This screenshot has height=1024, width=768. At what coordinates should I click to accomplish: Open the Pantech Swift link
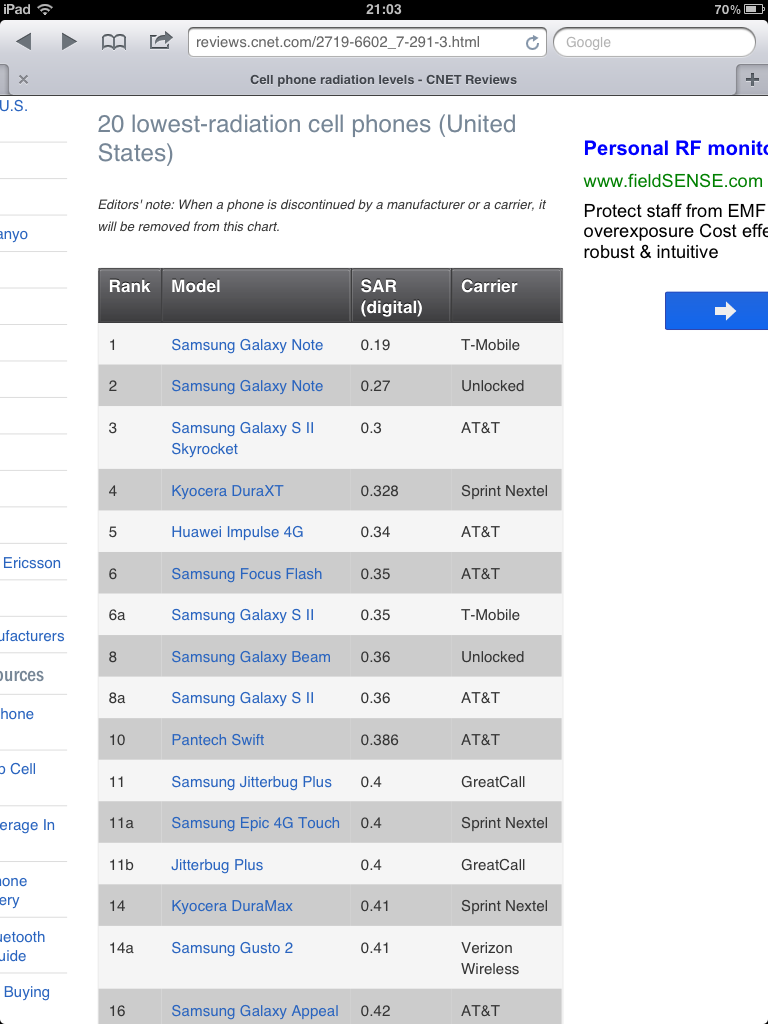pyautogui.click(x=217, y=740)
